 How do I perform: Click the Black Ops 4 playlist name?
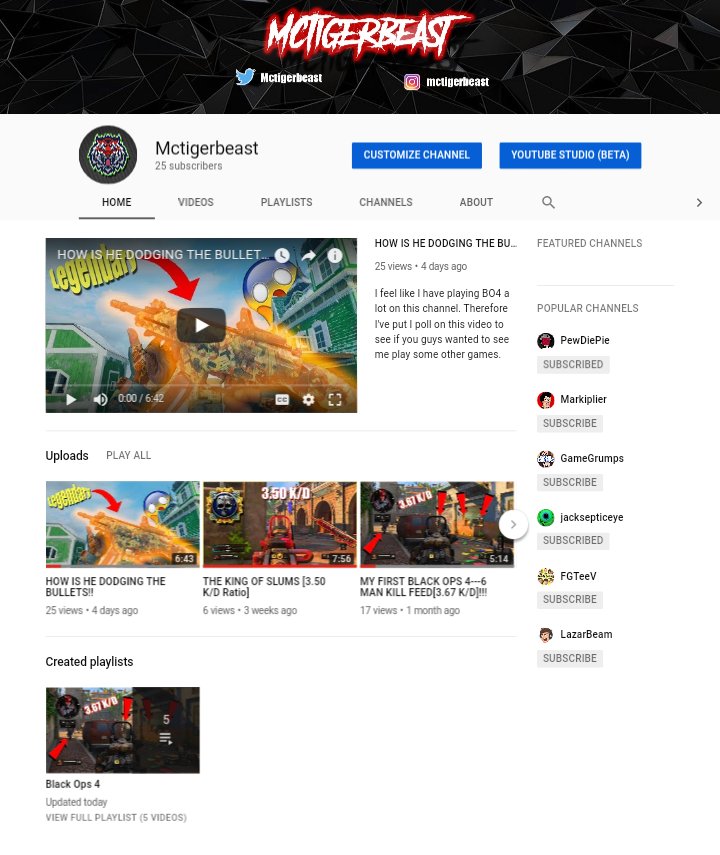(x=73, y=784)
